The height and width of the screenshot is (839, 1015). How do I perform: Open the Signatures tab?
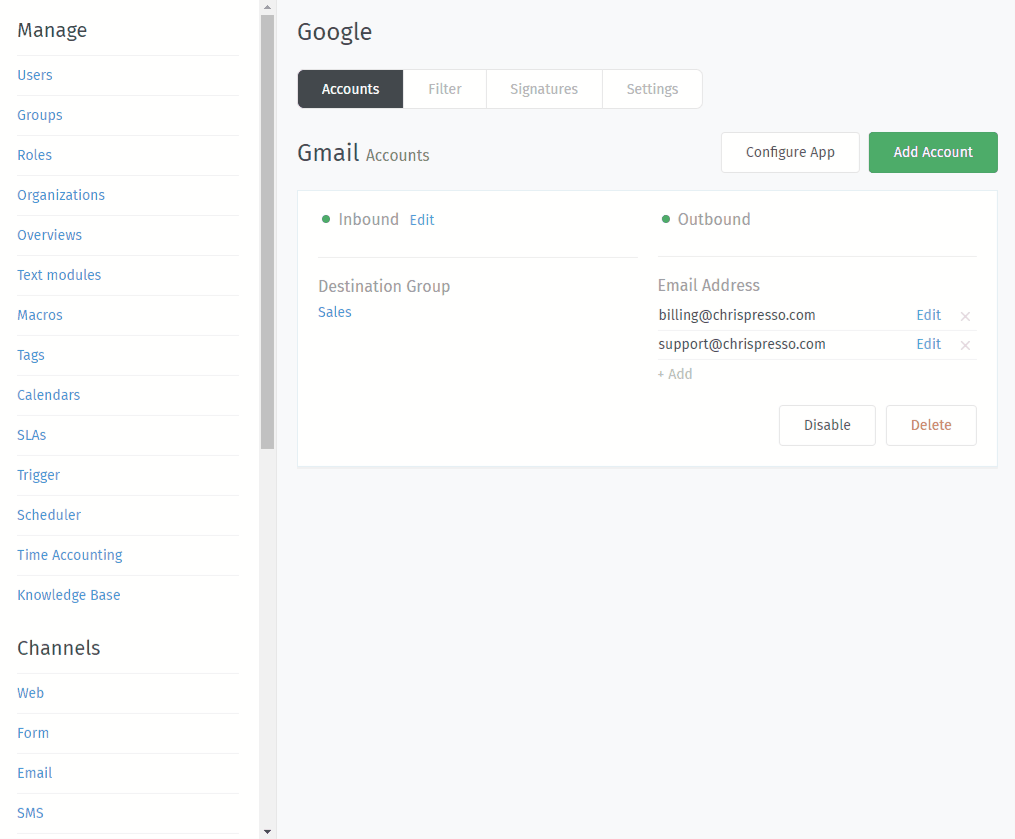544,89
